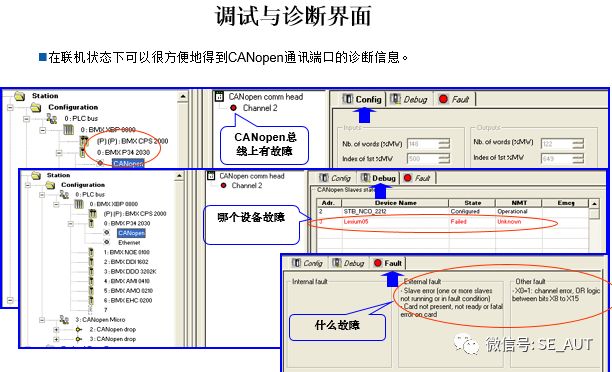
Task: Click BMX XBP 0800 rack icon in top window
Action: pos(69,130)
